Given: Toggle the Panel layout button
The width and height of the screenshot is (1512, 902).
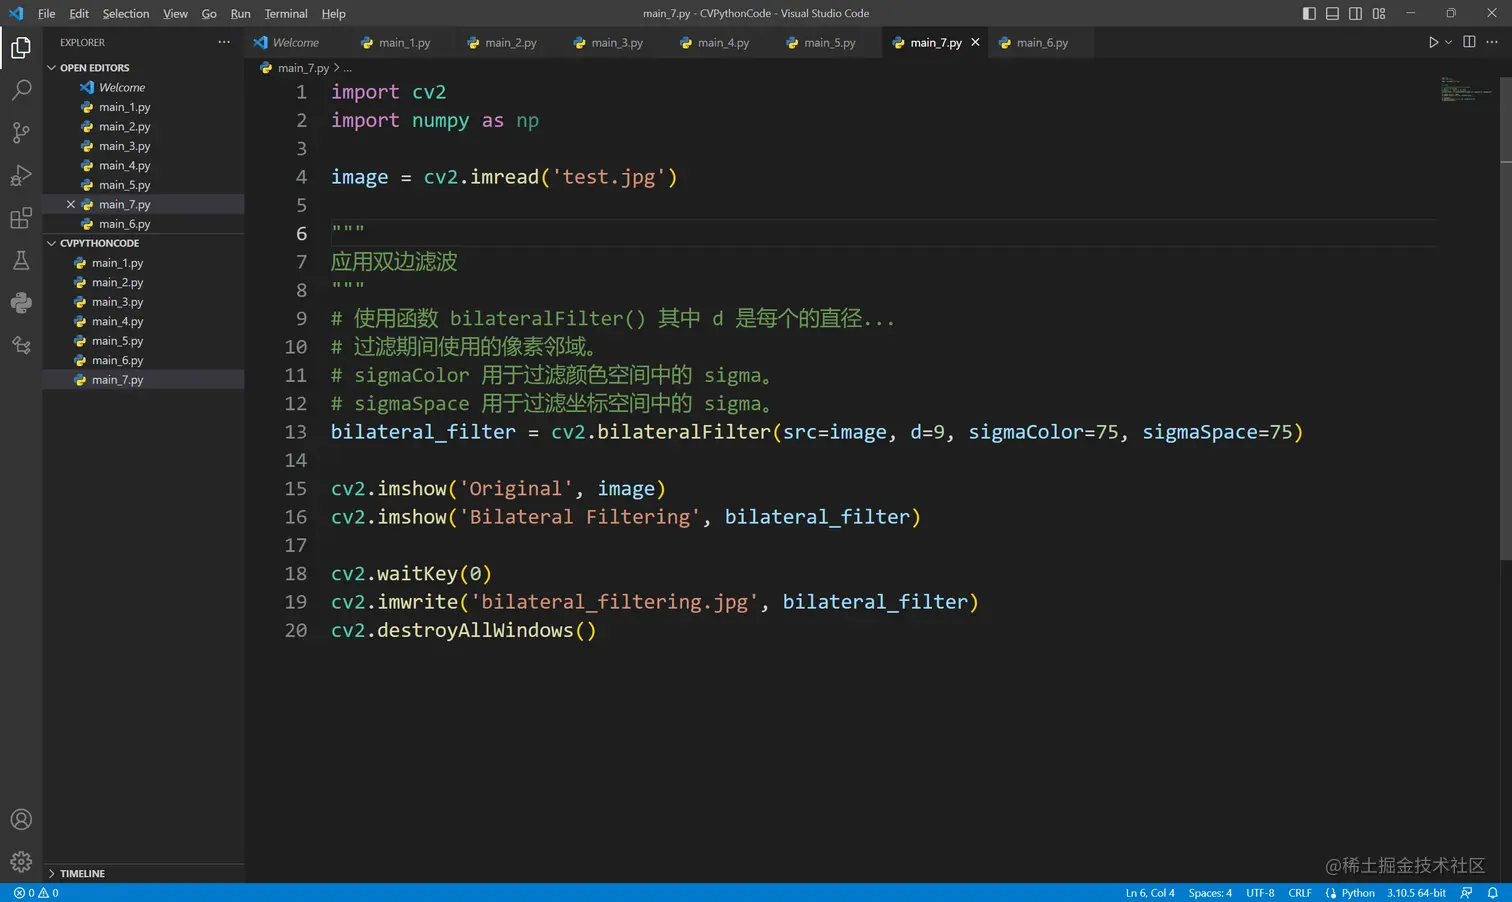Looking at the screenshot, I should click(x=1332, y=13).
